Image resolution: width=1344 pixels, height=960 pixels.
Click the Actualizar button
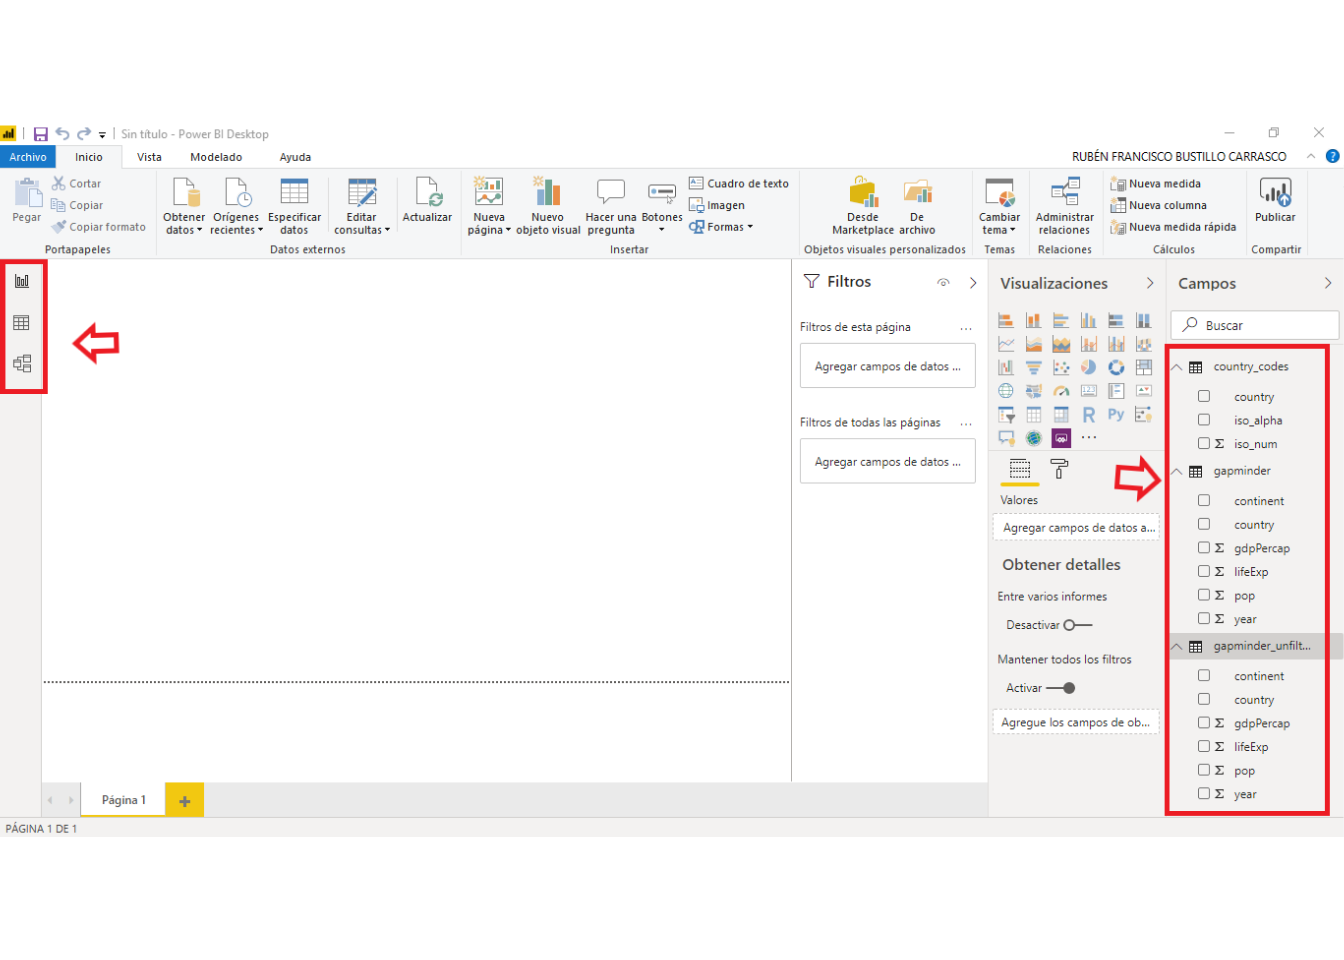pyautogui.click(x=427, y=200)
